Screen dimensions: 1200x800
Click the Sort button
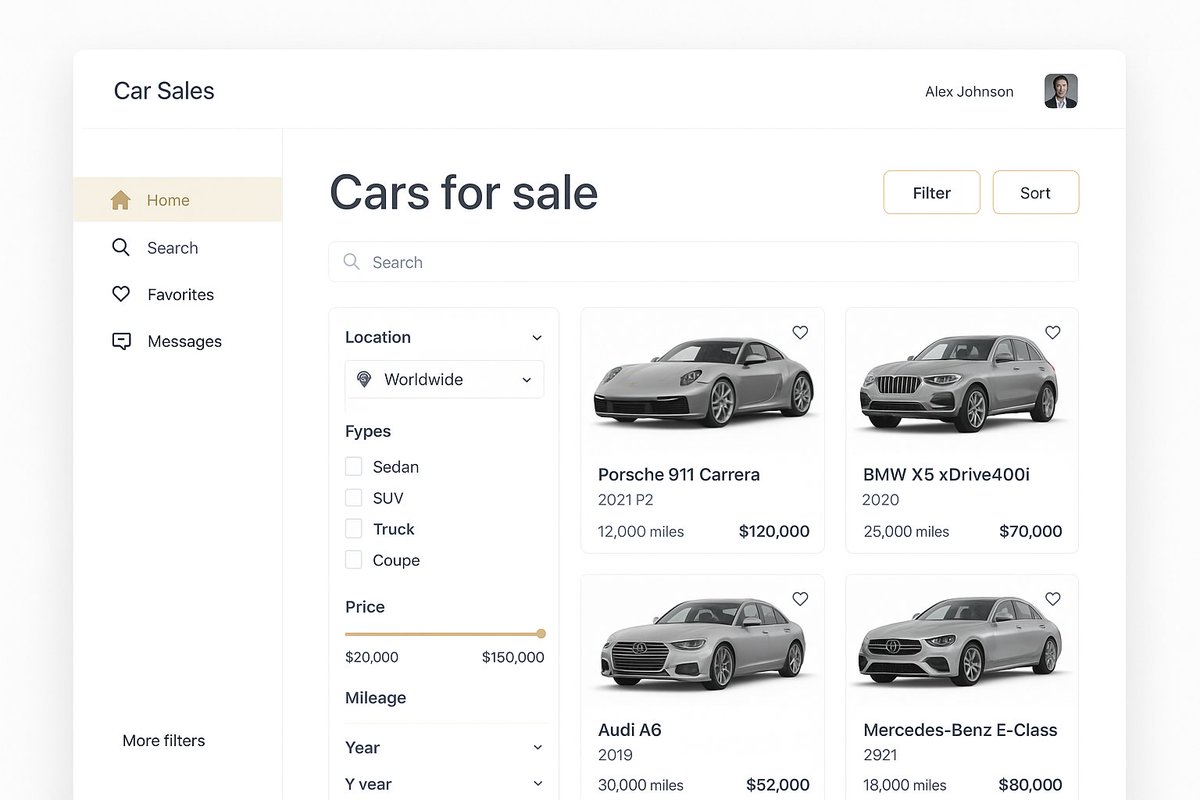(x=1036, y=192)
